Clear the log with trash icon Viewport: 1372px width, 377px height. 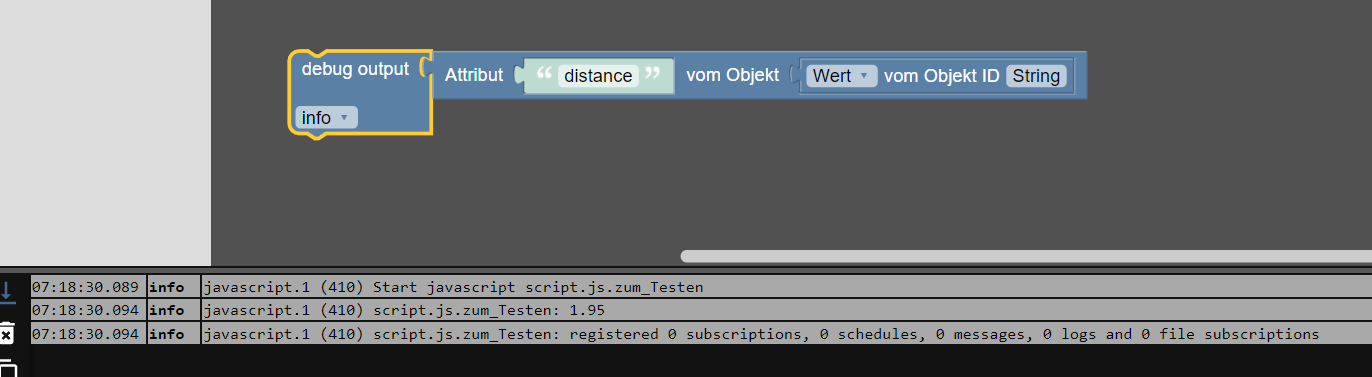tap(7, 332)
